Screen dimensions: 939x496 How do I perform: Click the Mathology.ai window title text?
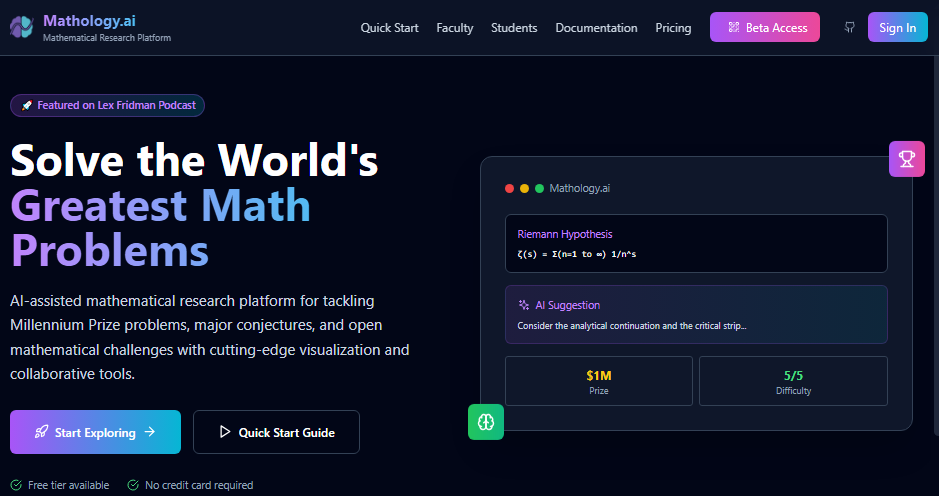point(580,188)
